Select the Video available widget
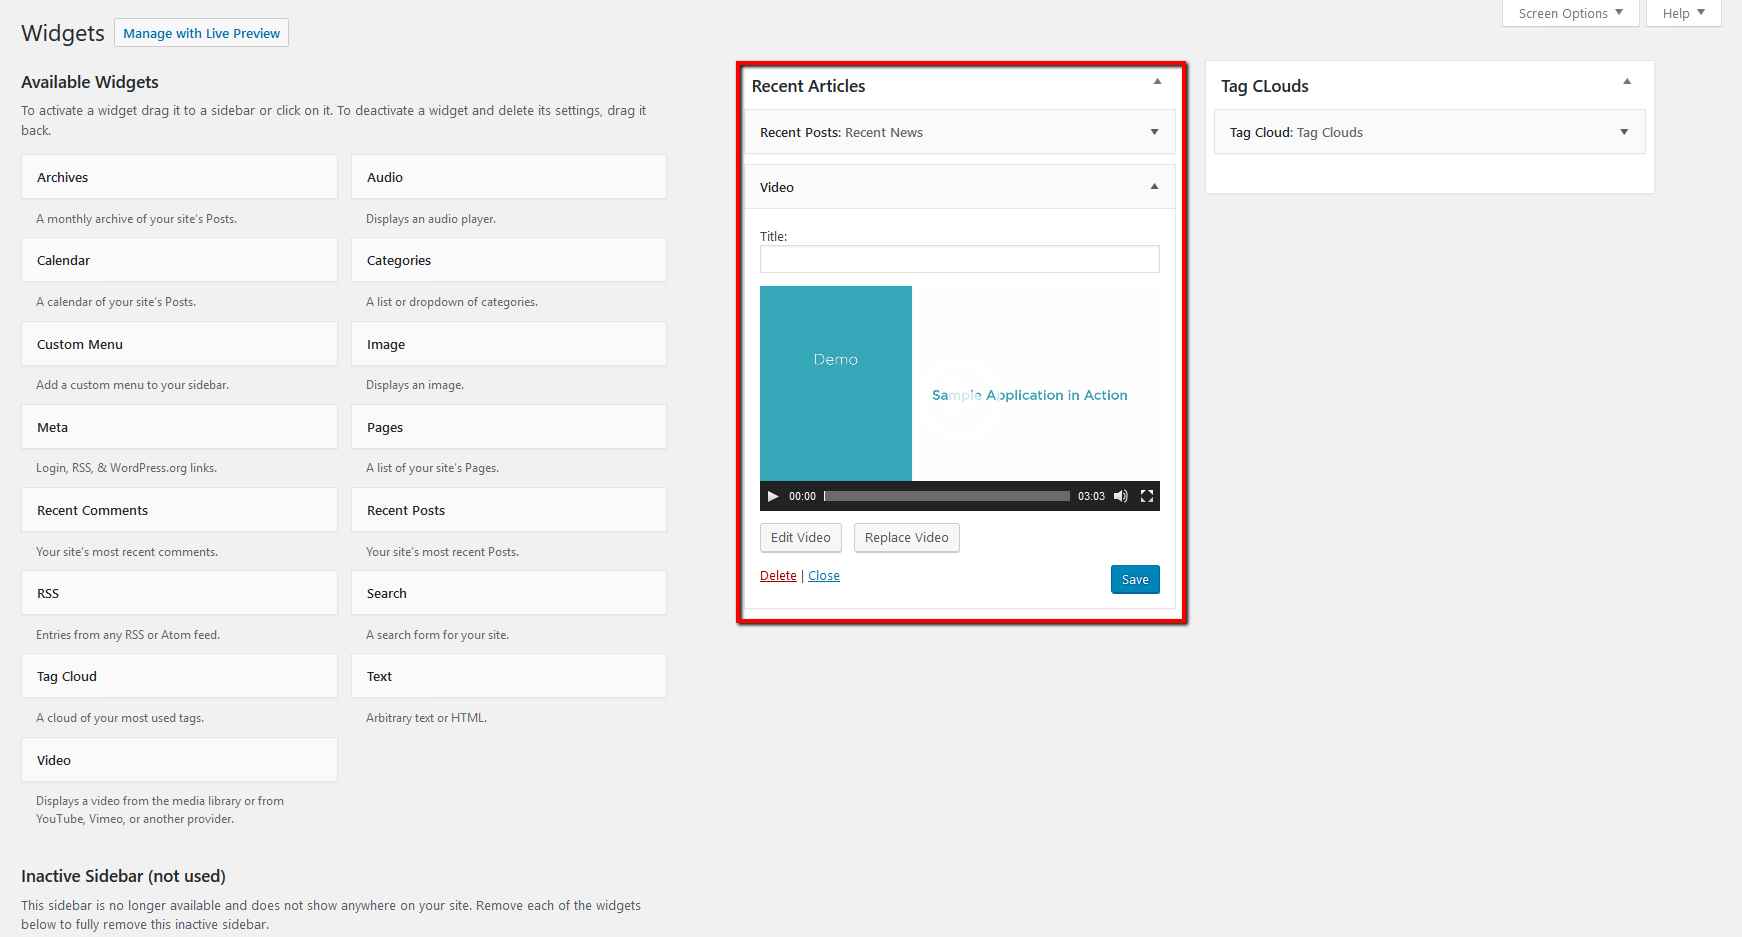This screenshot has width=1742, height=937. click(179, 760)
